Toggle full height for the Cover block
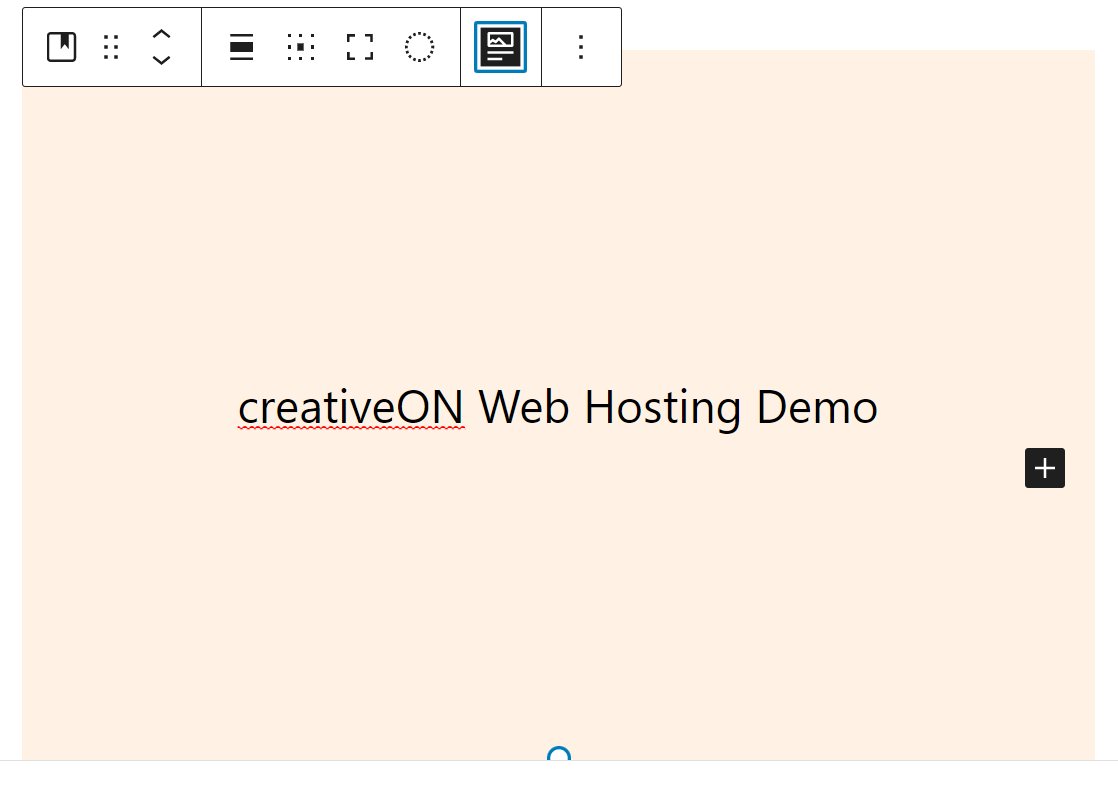The image size is (1118, 786). tap(359, 46)
